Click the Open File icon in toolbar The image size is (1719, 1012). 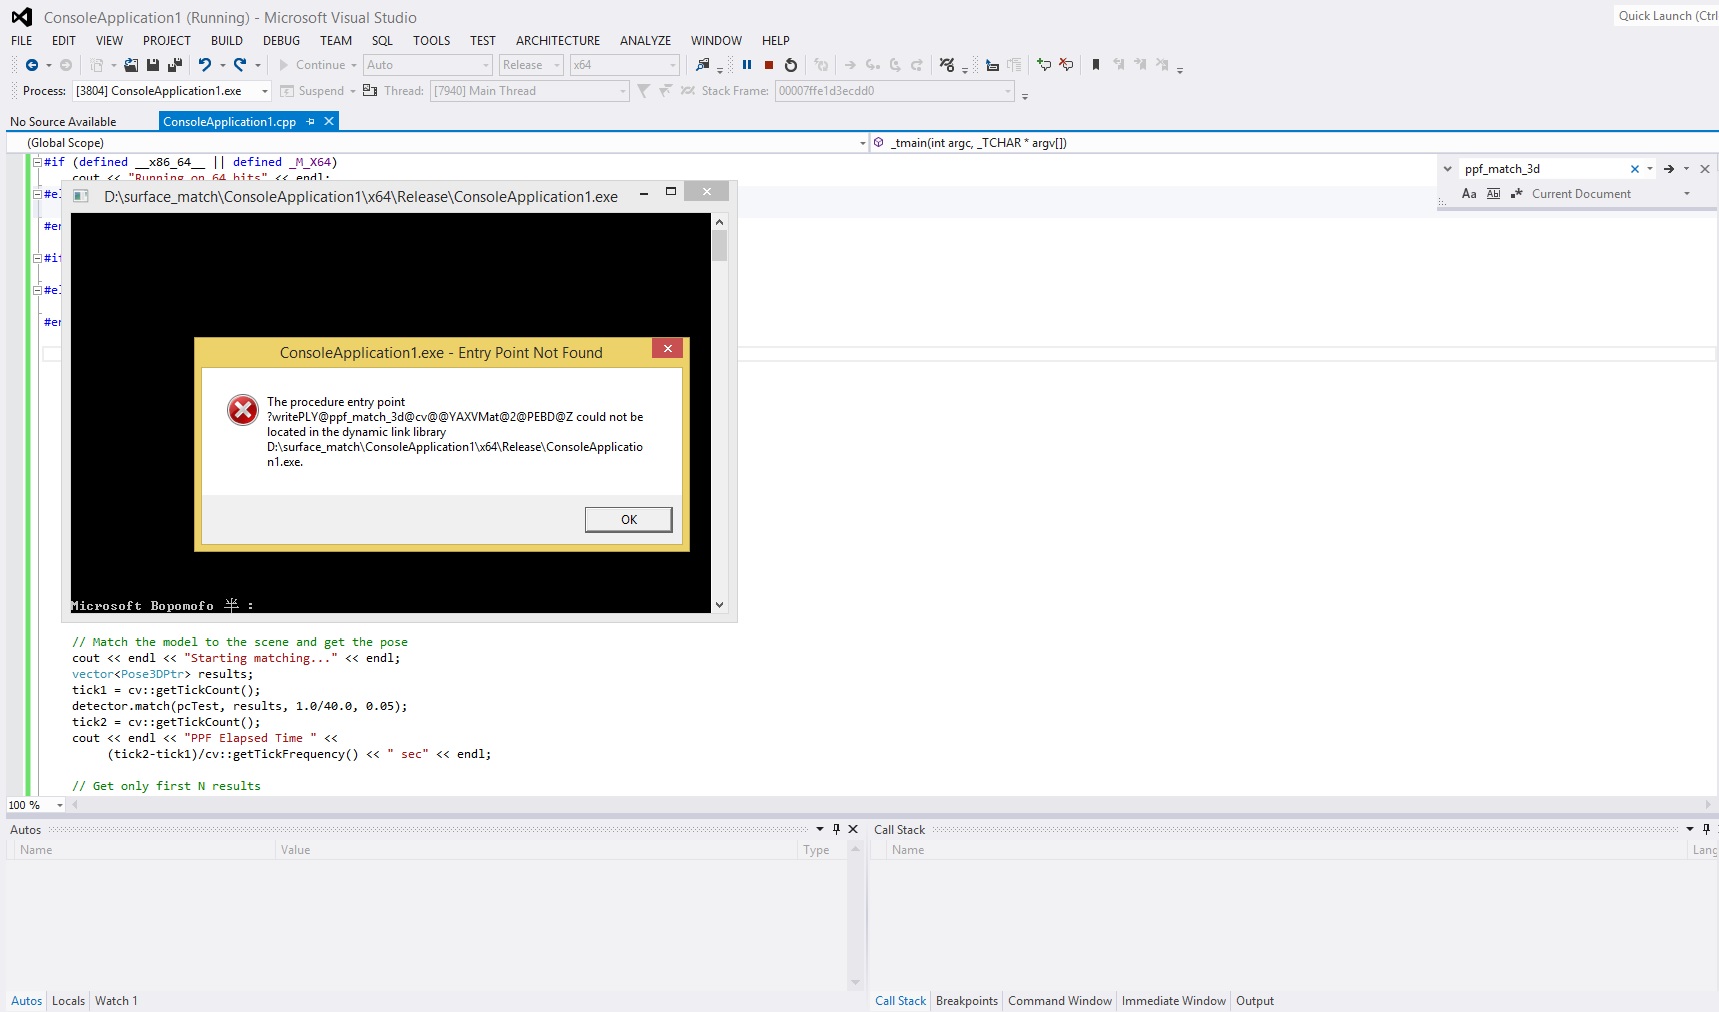(x=131, y=65)
